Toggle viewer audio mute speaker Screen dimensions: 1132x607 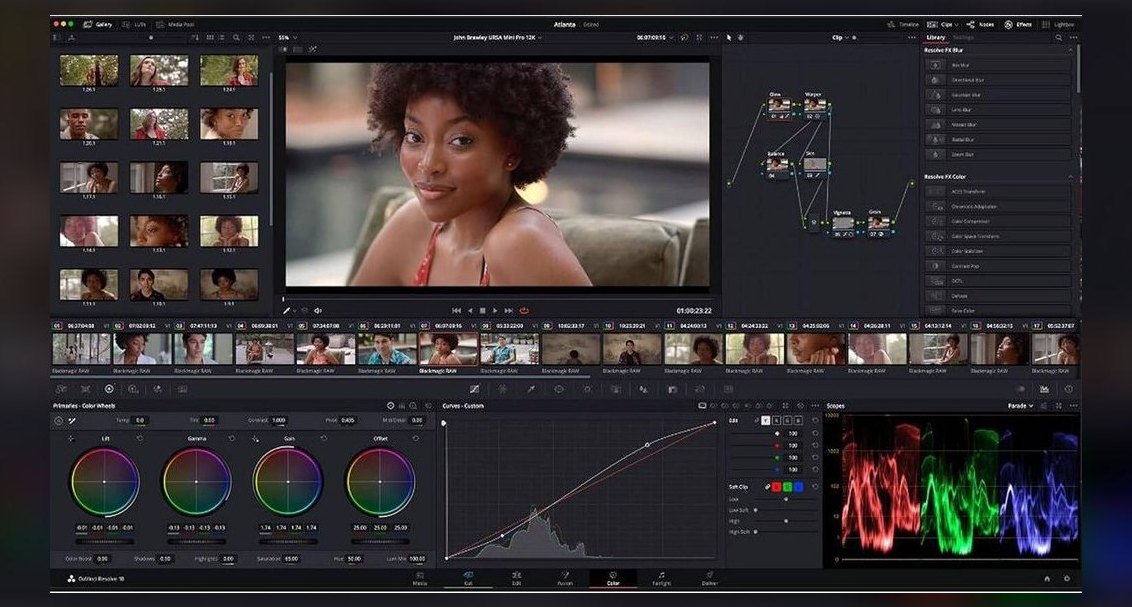(x=318, y=310)
